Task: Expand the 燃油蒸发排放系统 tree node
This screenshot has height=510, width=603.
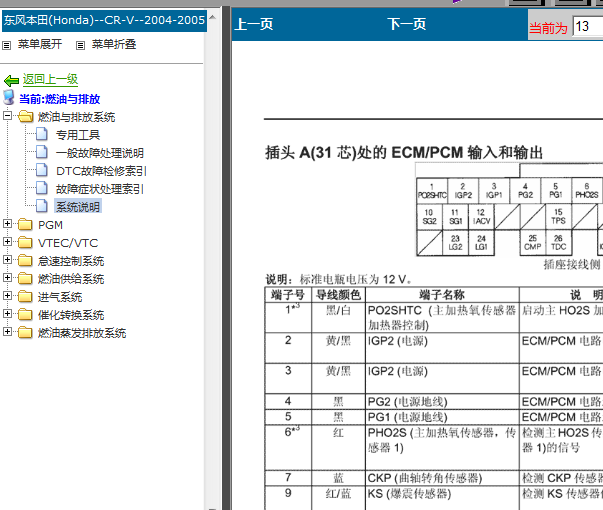Action: [7, 332]
